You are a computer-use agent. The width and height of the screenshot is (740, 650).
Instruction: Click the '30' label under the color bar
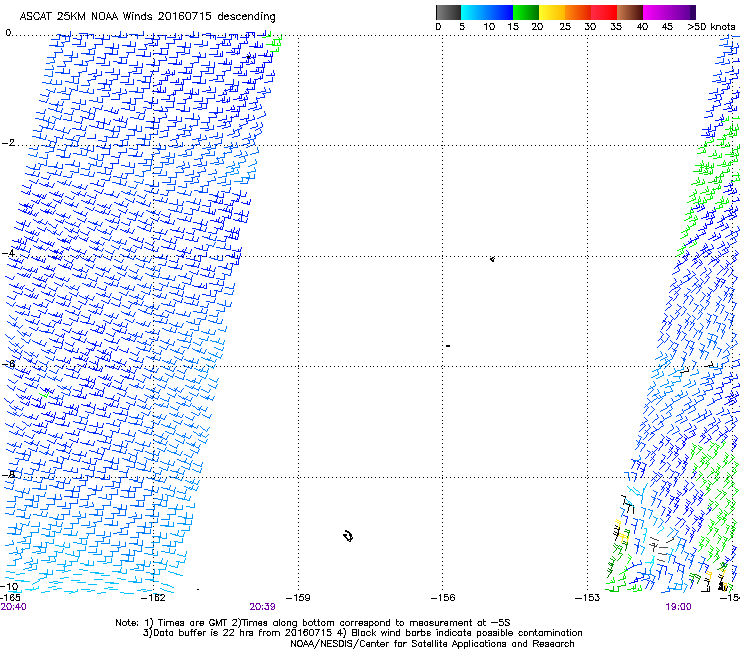click(590, 27)
